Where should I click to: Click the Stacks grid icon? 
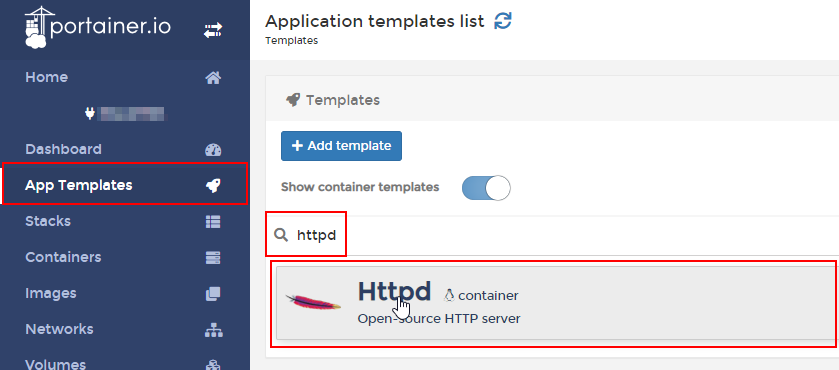(x=213, y=222)
